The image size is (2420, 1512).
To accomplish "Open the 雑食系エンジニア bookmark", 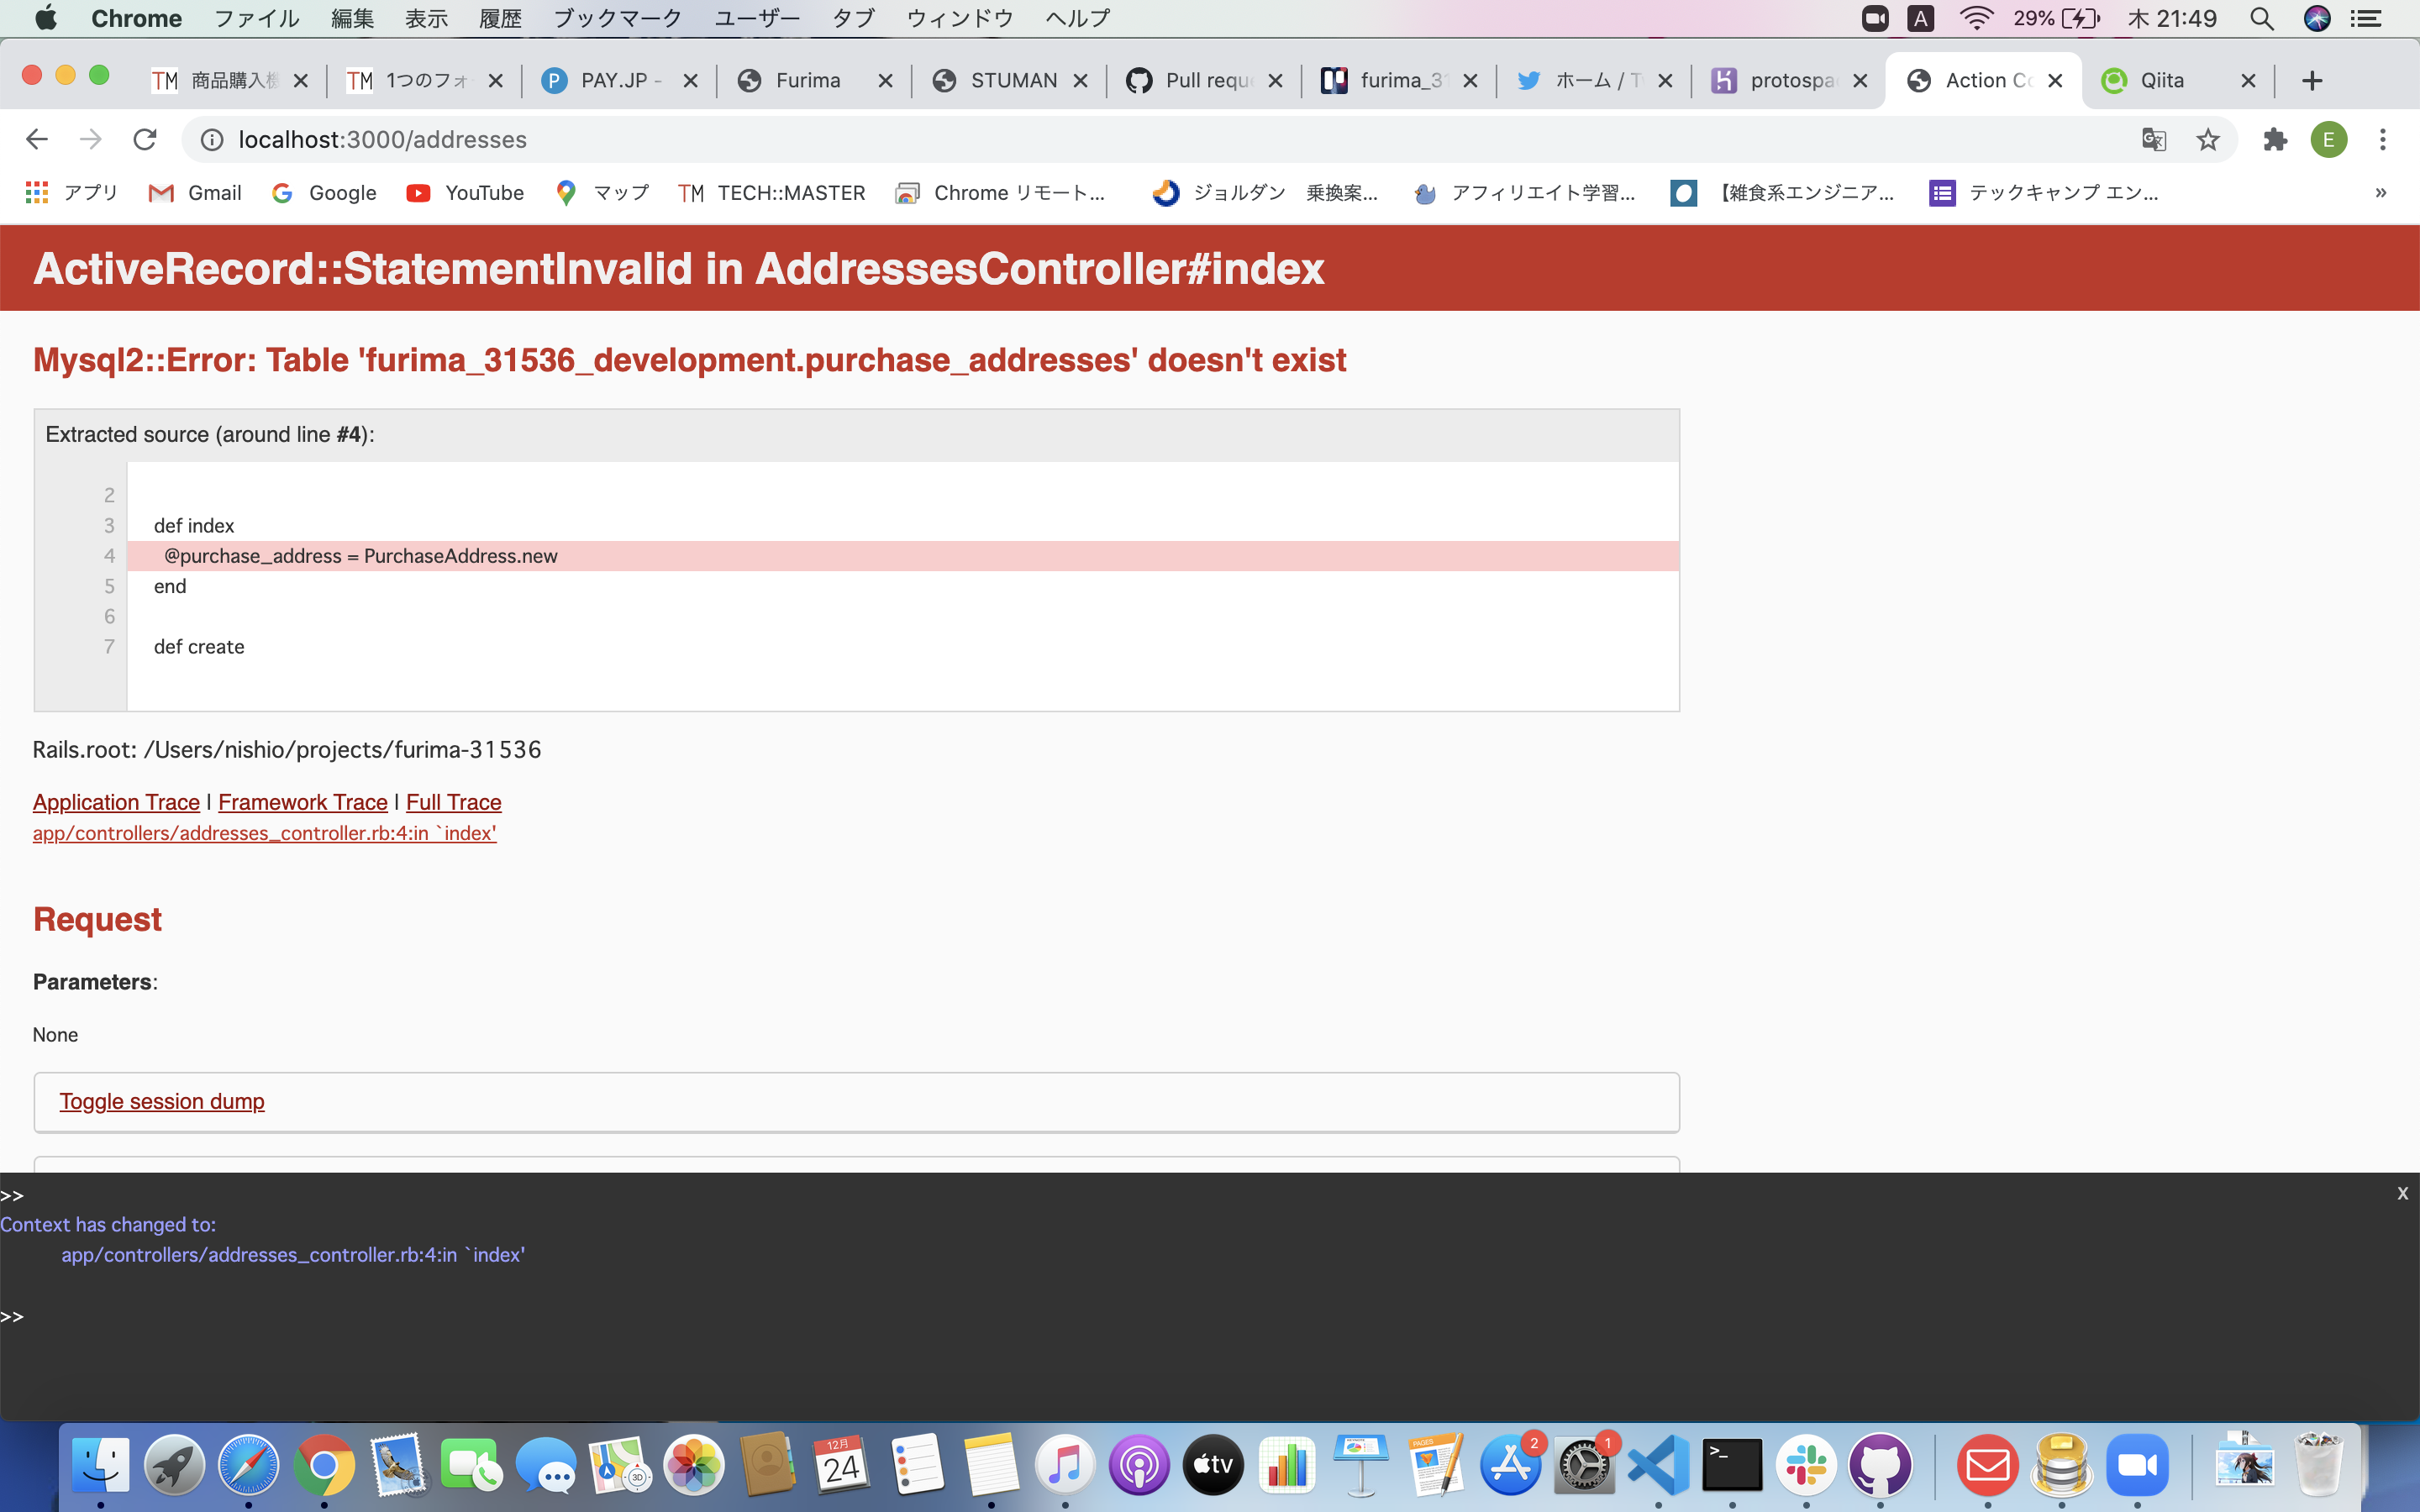I will [x=1782, y=192].
